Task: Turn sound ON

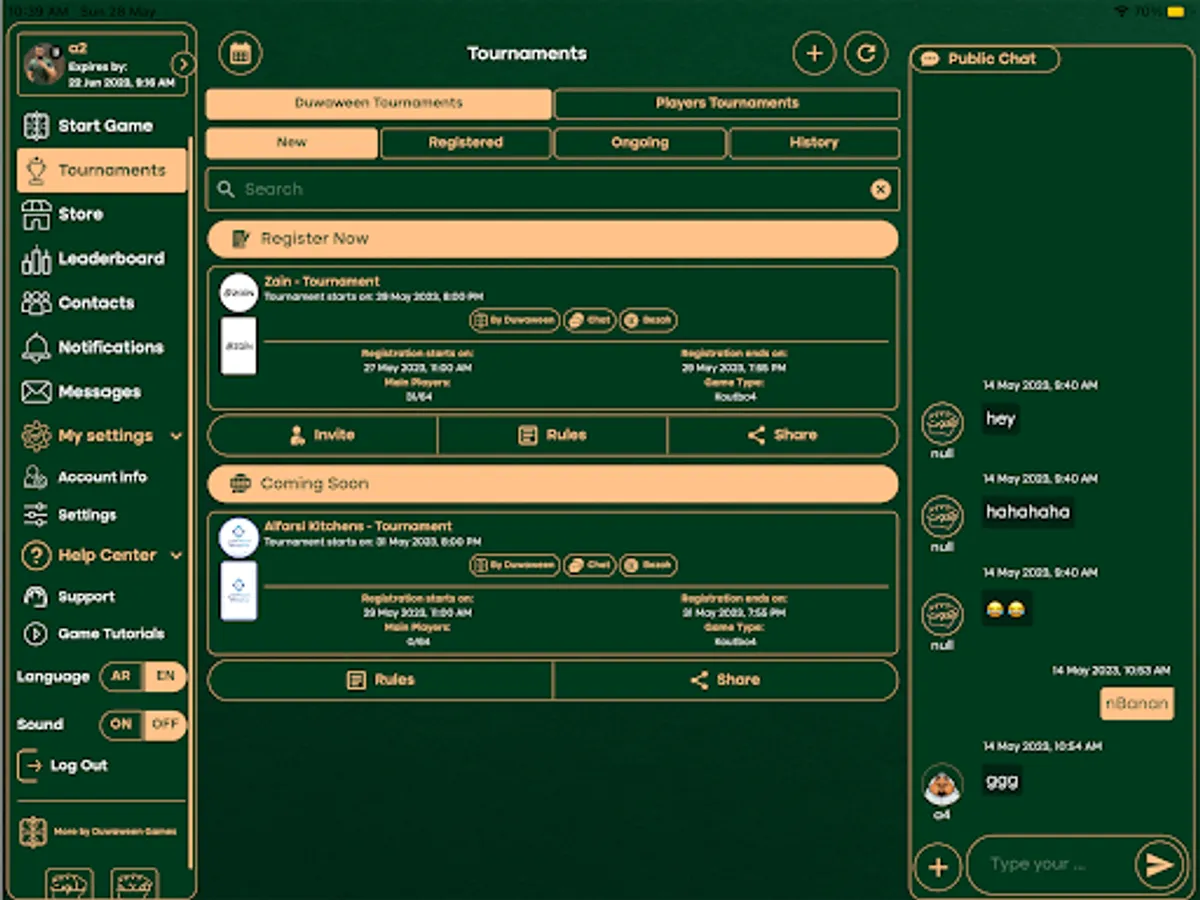Action: [x=121, y=724]
